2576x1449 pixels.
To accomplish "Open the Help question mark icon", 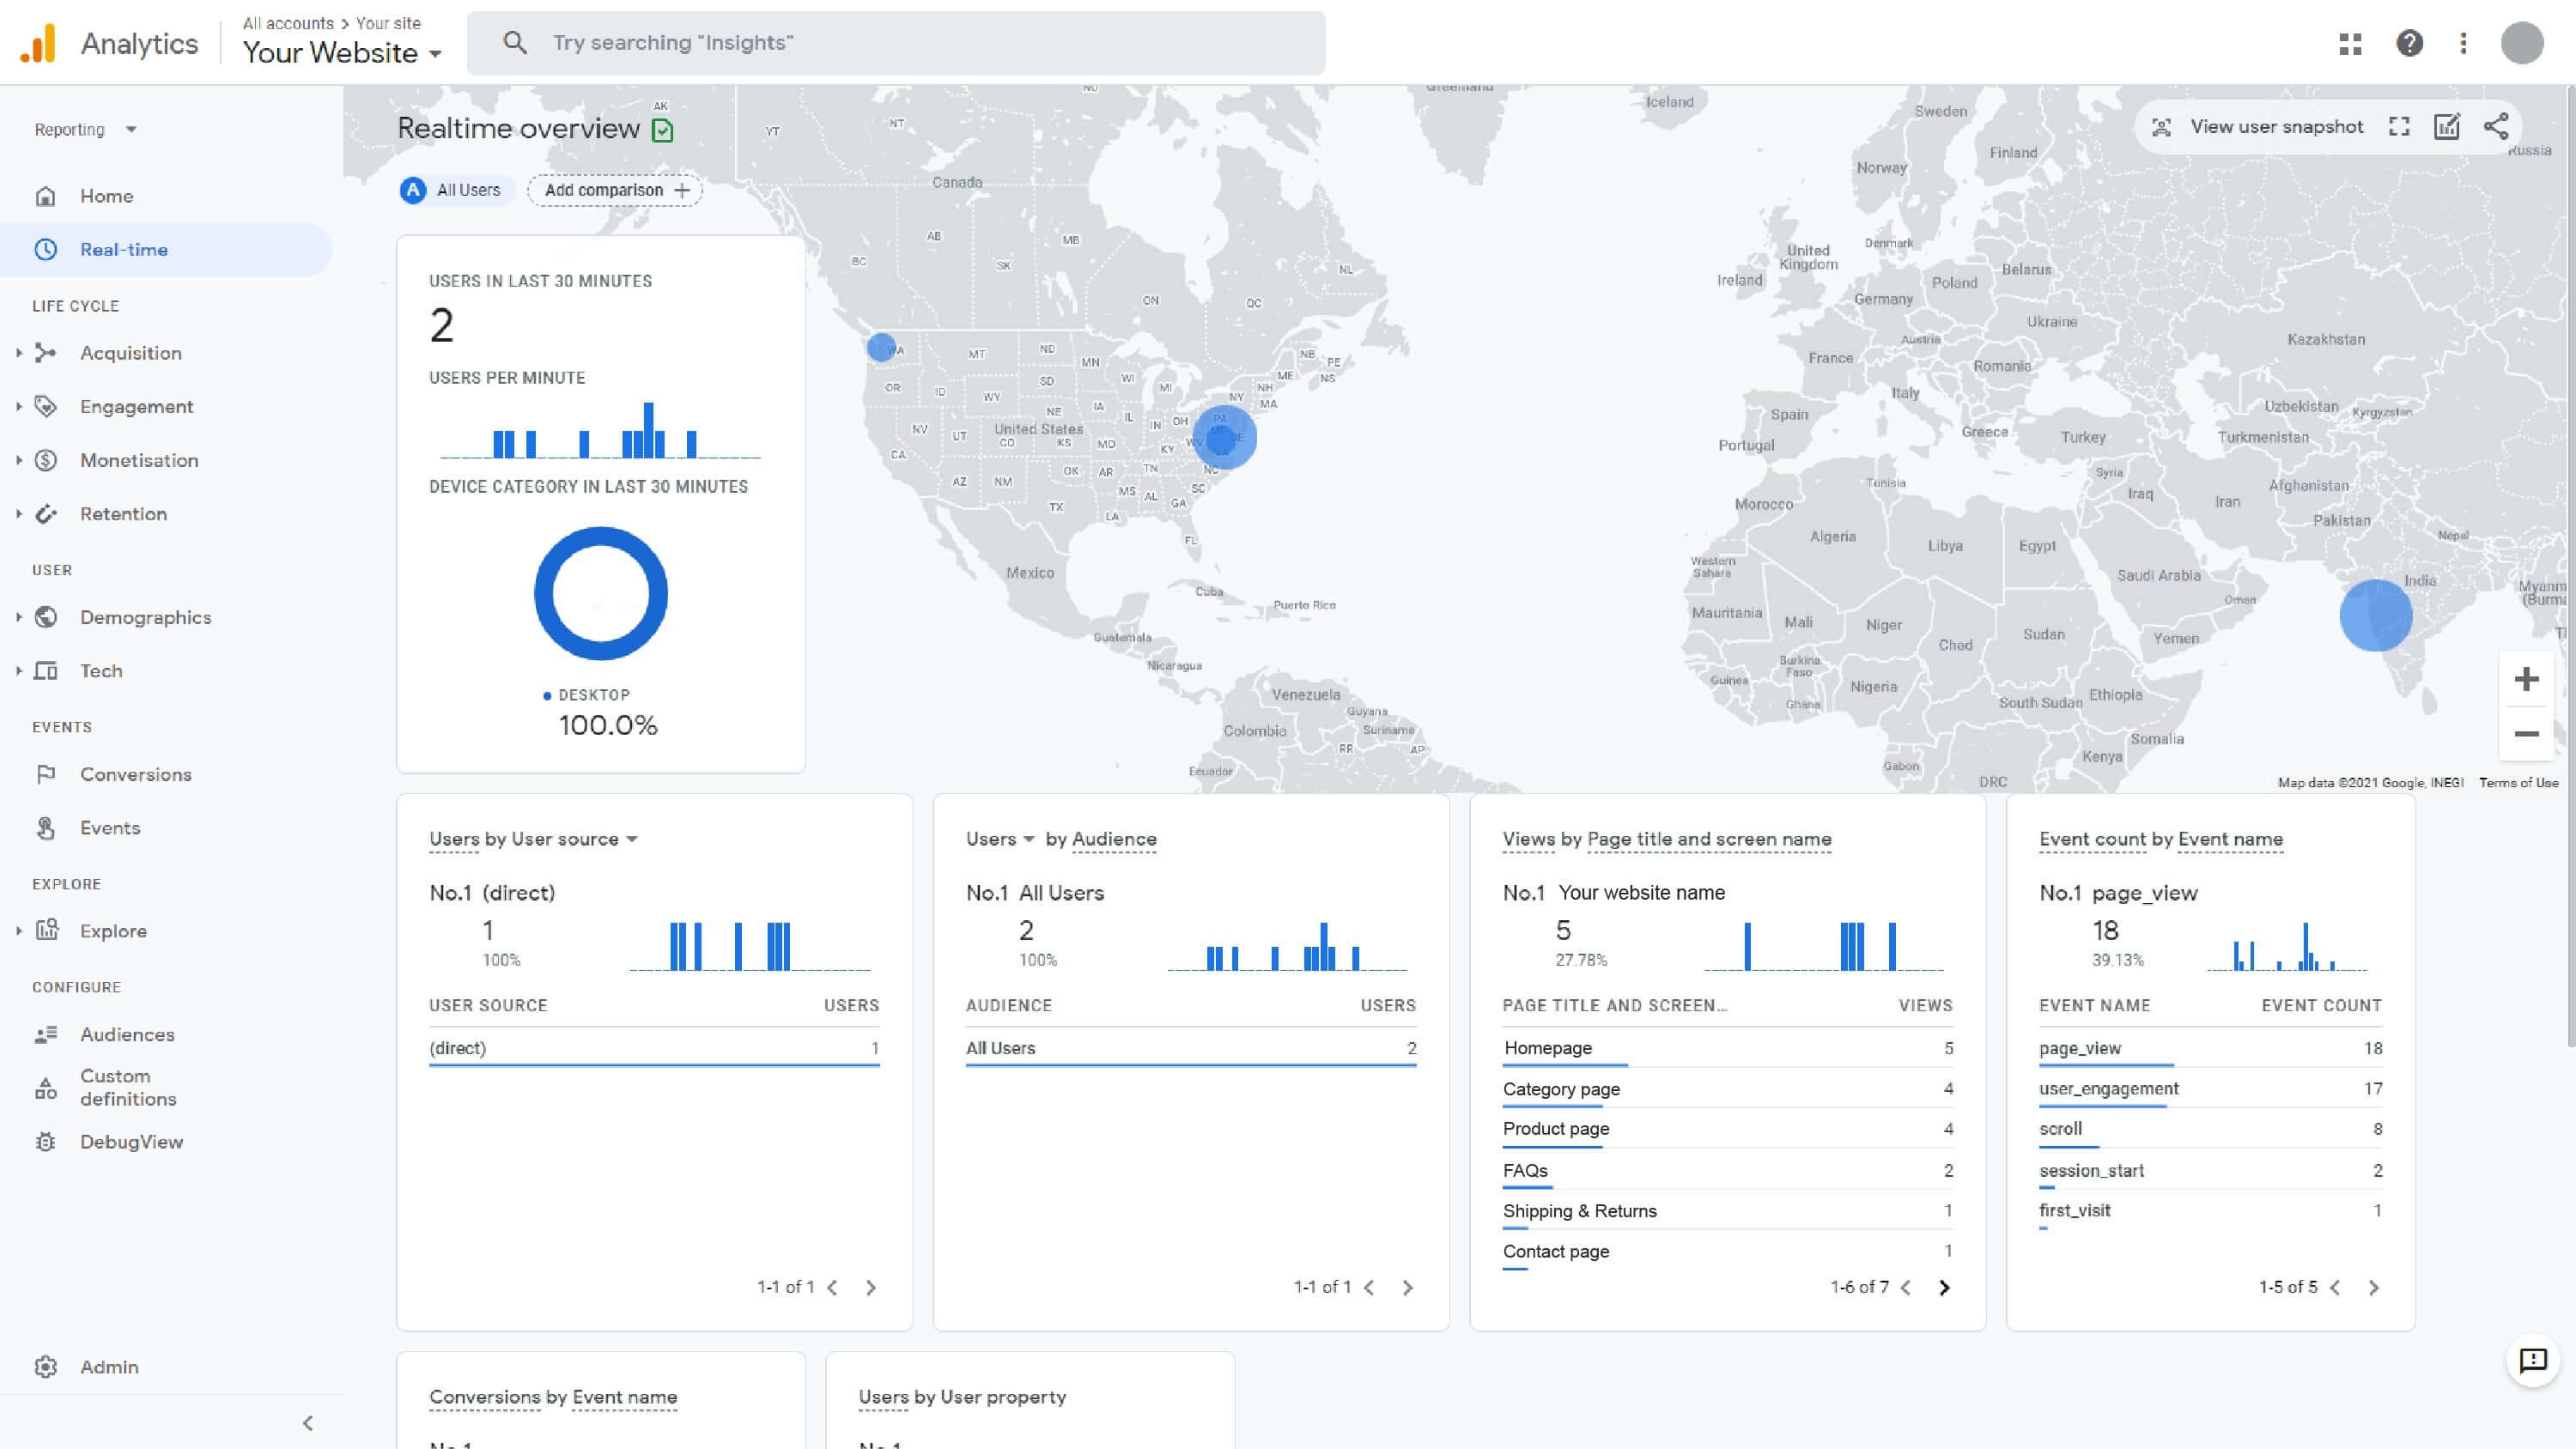I will 2409,43.
